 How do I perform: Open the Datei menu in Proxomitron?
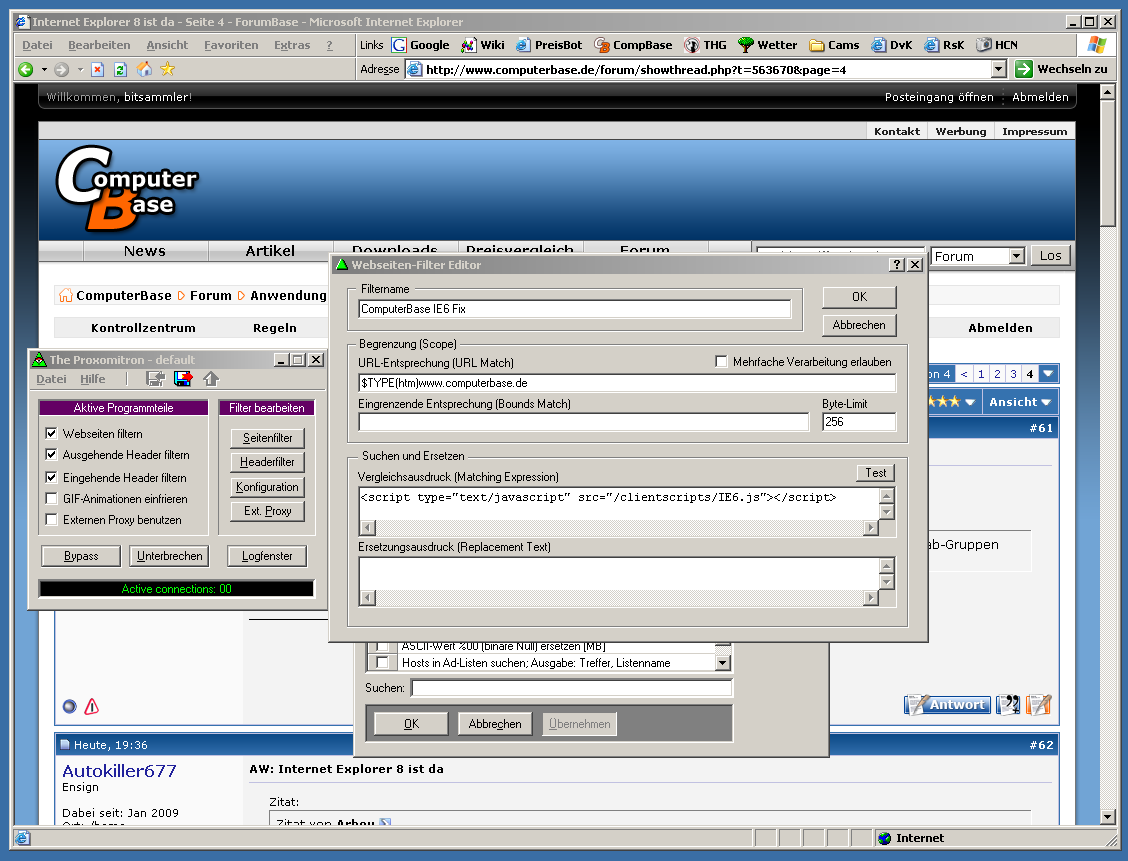click(x=51, y=378)
